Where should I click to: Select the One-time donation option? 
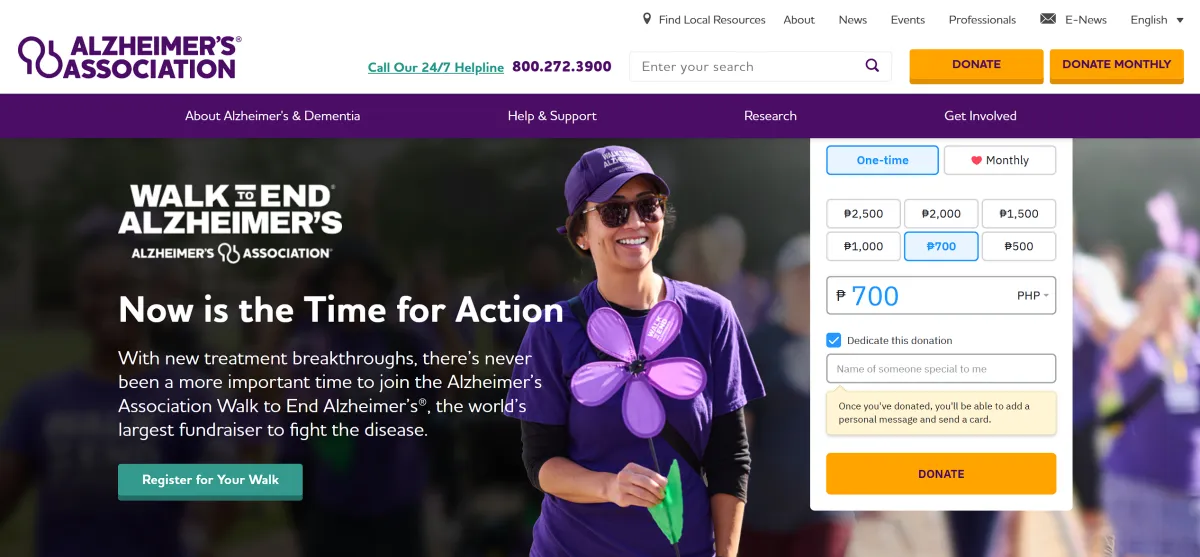(882, 160)
